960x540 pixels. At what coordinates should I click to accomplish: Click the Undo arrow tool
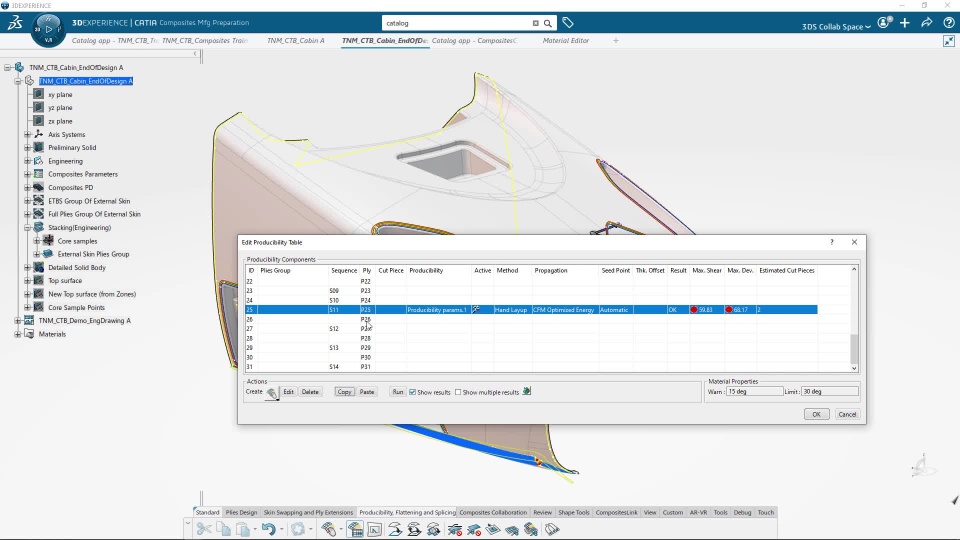268,529
